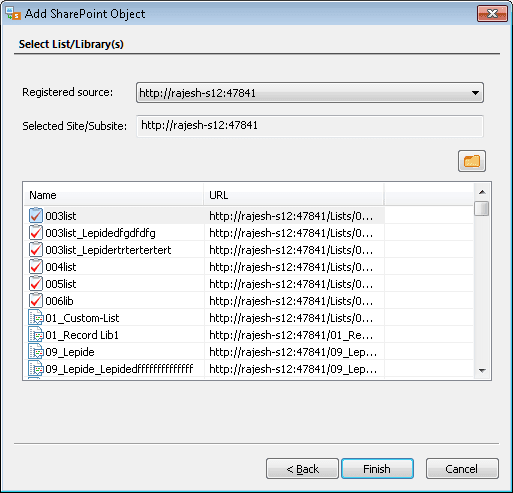513x493 pixels.
Task: Click the URL cell of 09_Lepide
Action: click(293, 352)
